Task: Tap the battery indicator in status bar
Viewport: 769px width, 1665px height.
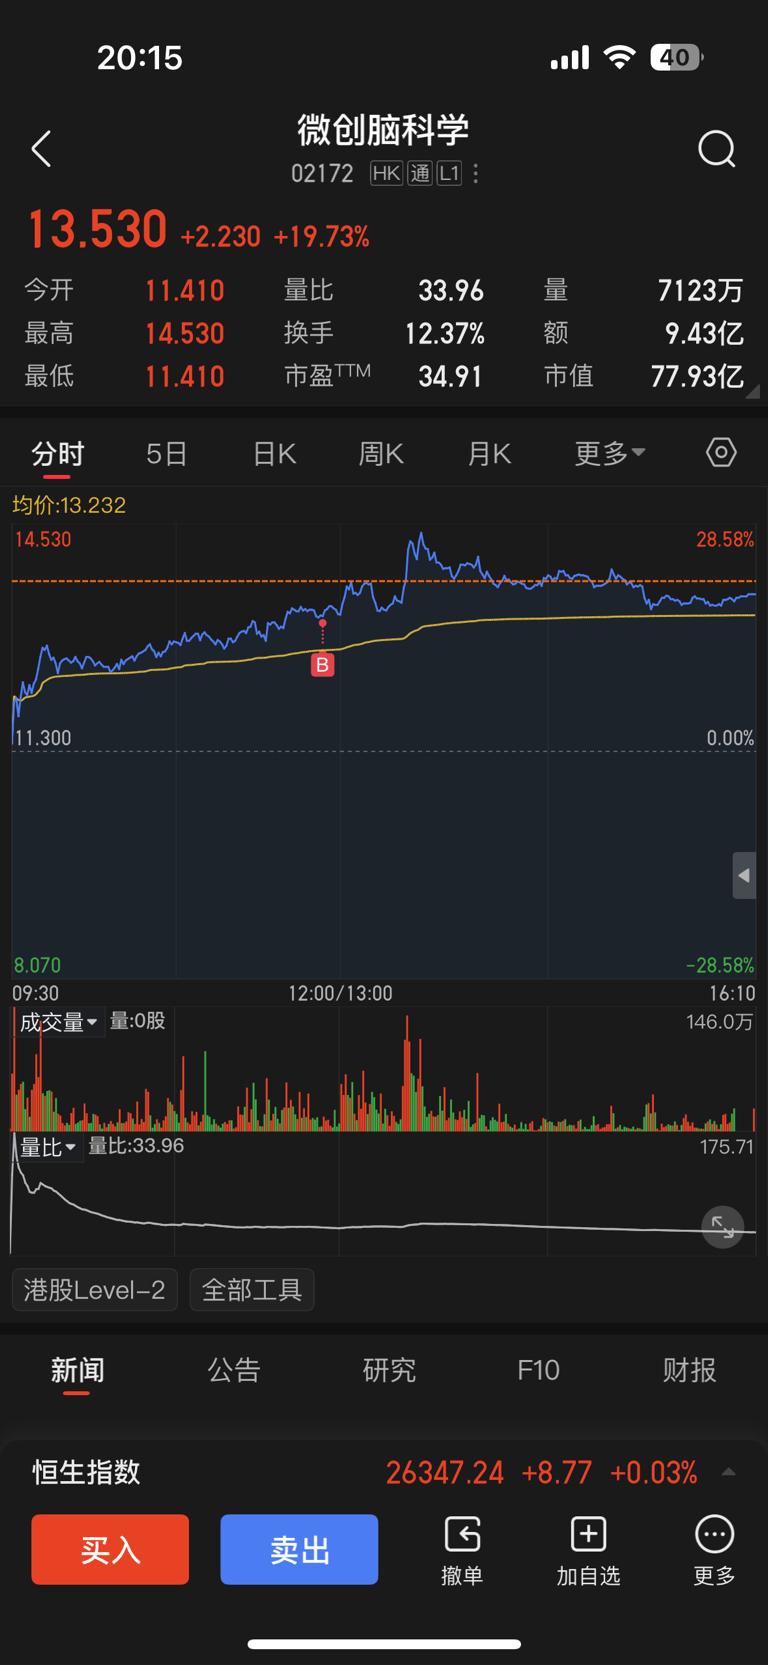Action: tap(677, 57)
